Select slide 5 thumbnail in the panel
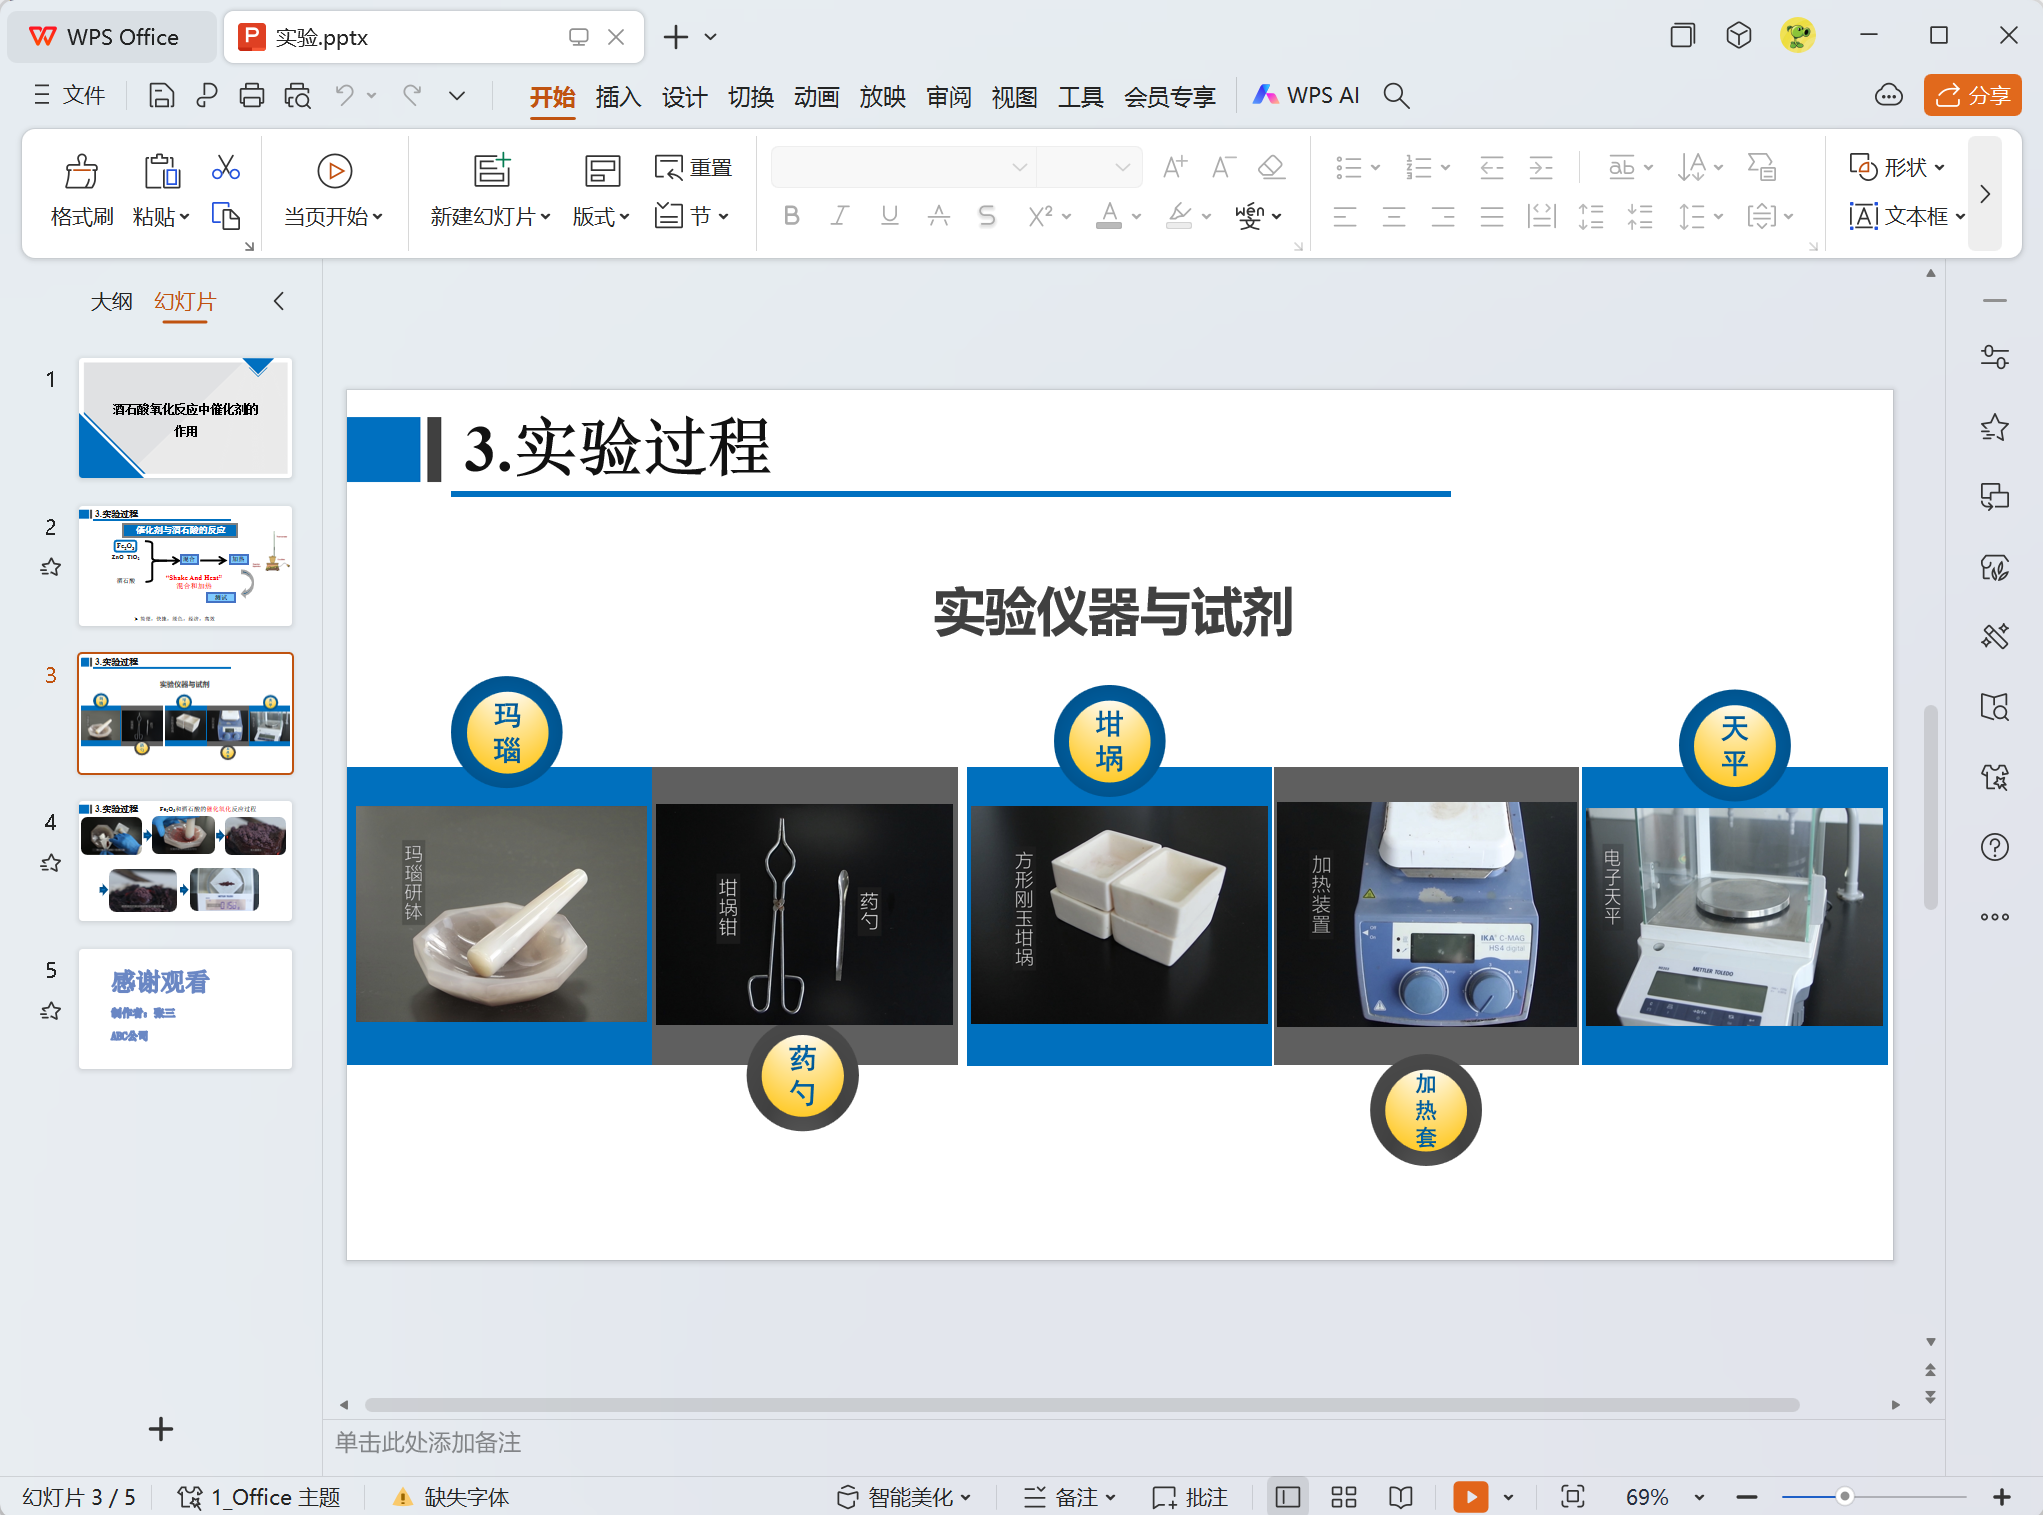Screen dimensions: 2043x1515 point(185,1008)
